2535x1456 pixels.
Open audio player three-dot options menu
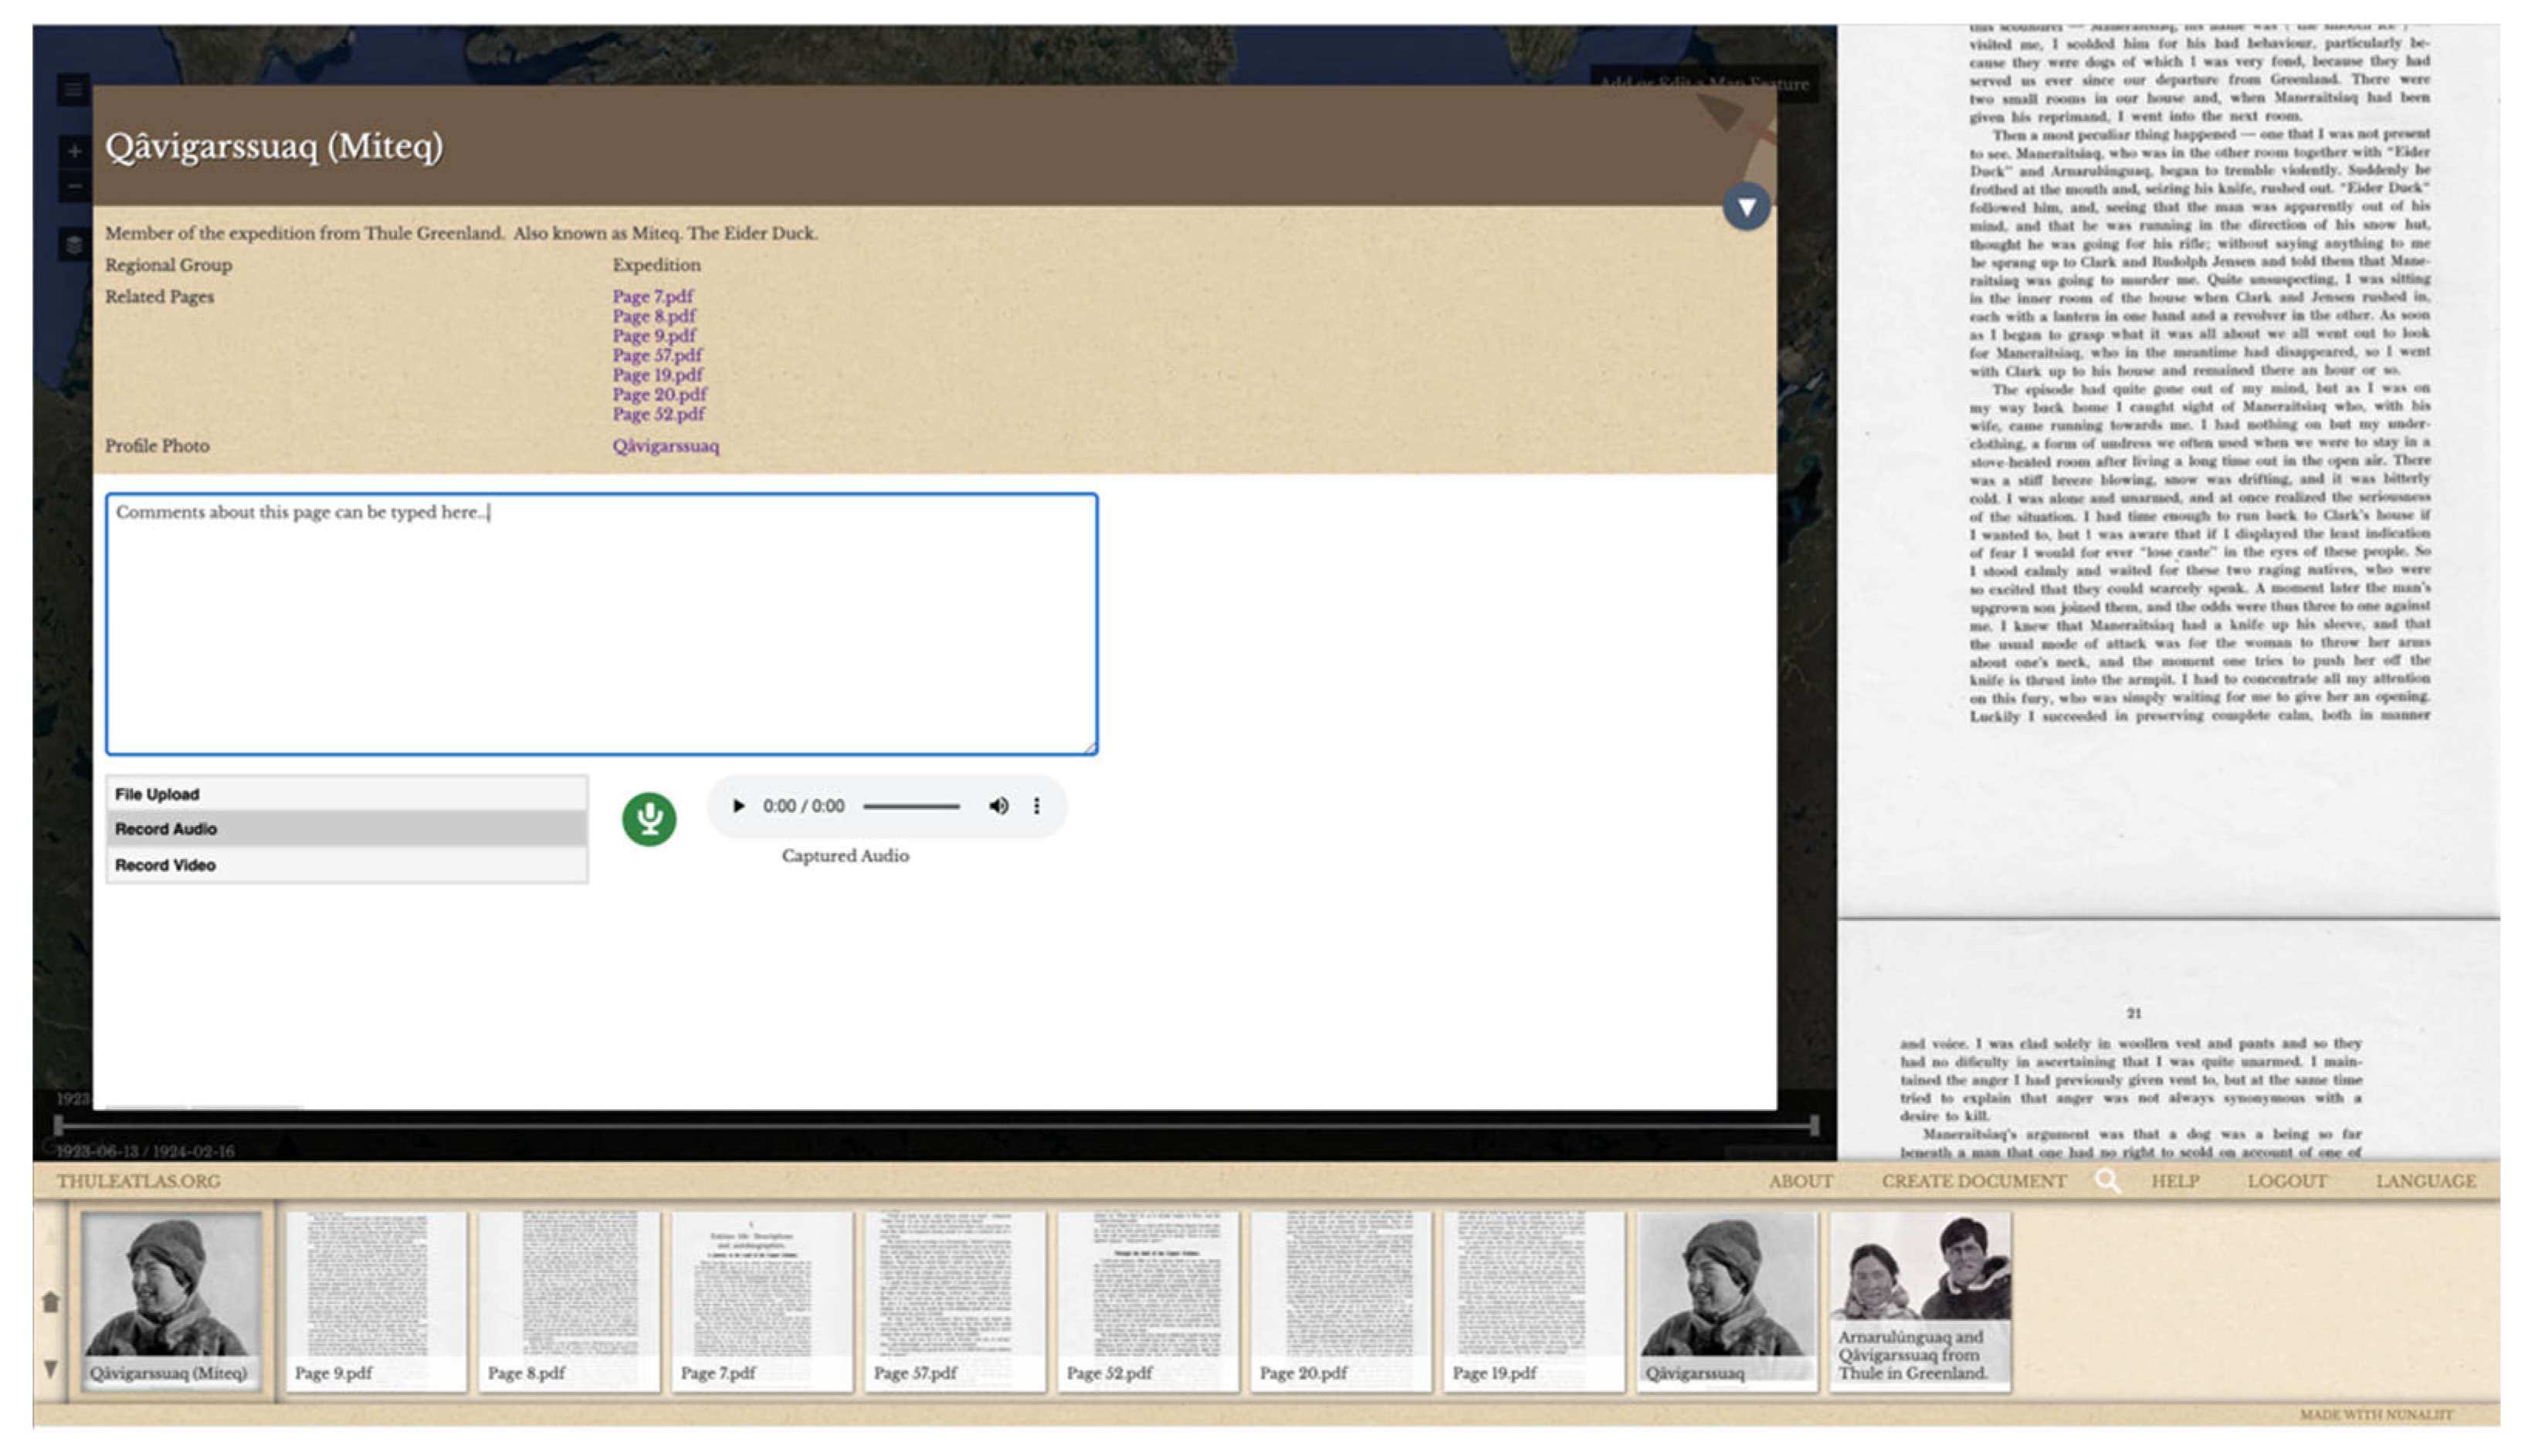(1037, 806)
